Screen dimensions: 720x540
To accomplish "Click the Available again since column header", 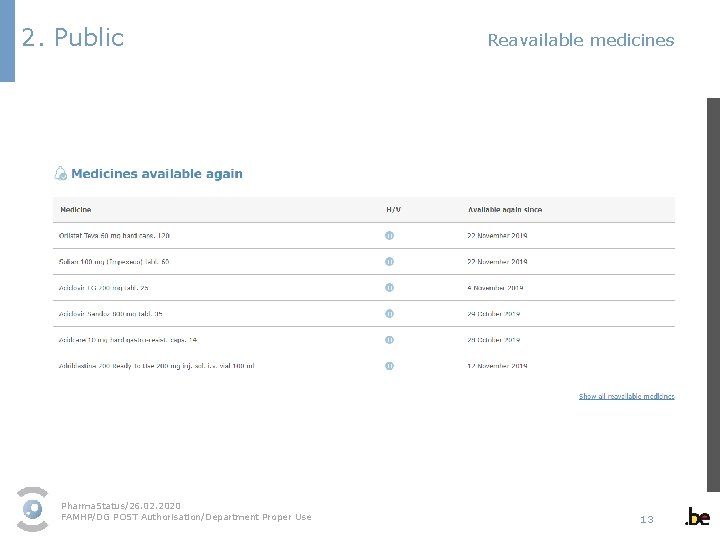I will 505,210.
